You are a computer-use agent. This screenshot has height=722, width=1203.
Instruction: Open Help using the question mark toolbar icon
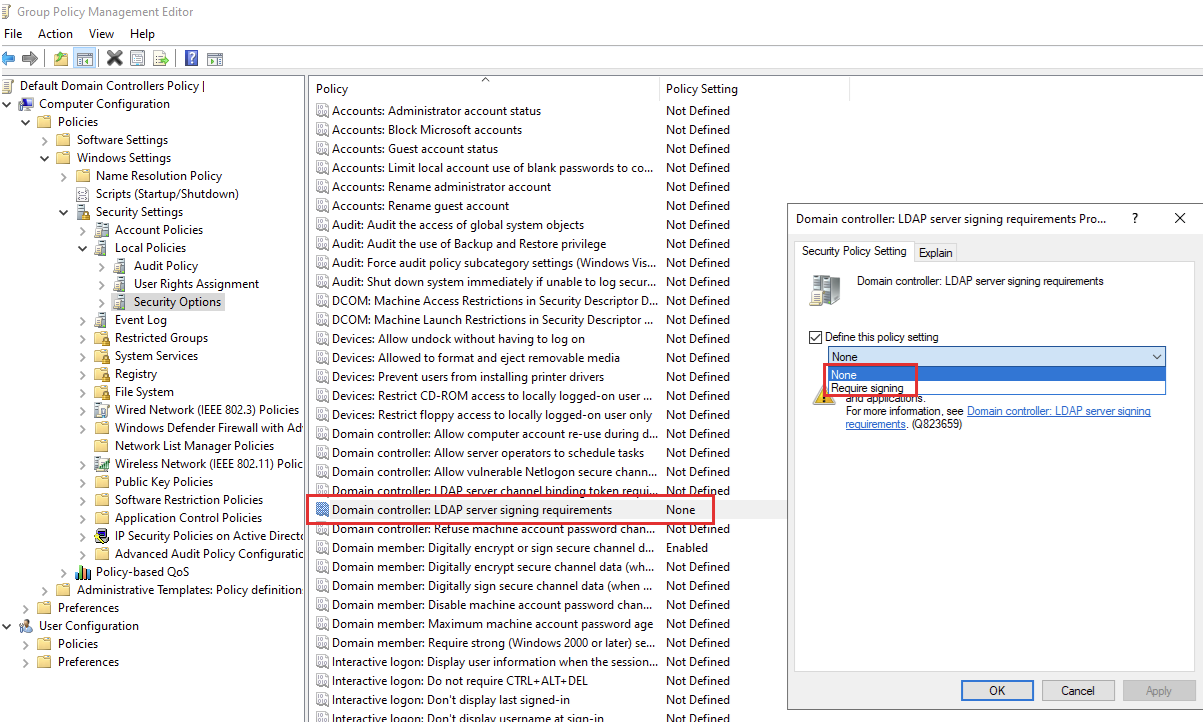tap(191, 57)
